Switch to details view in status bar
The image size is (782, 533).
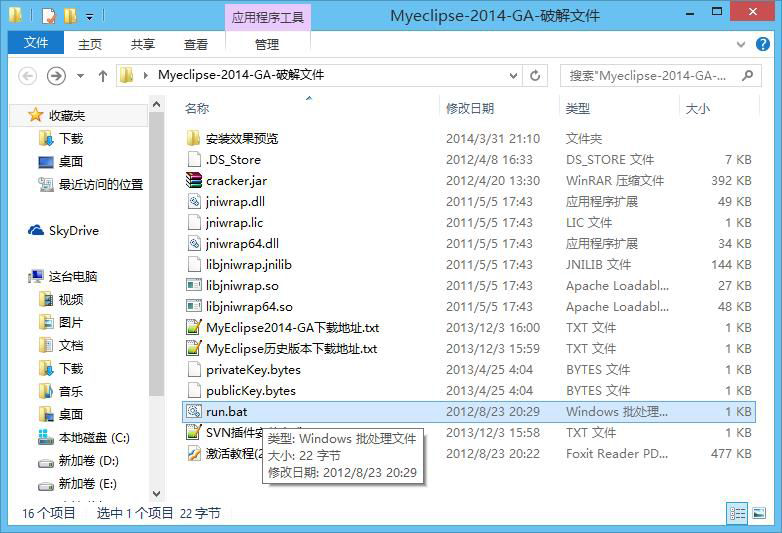(x=737, y=514)
